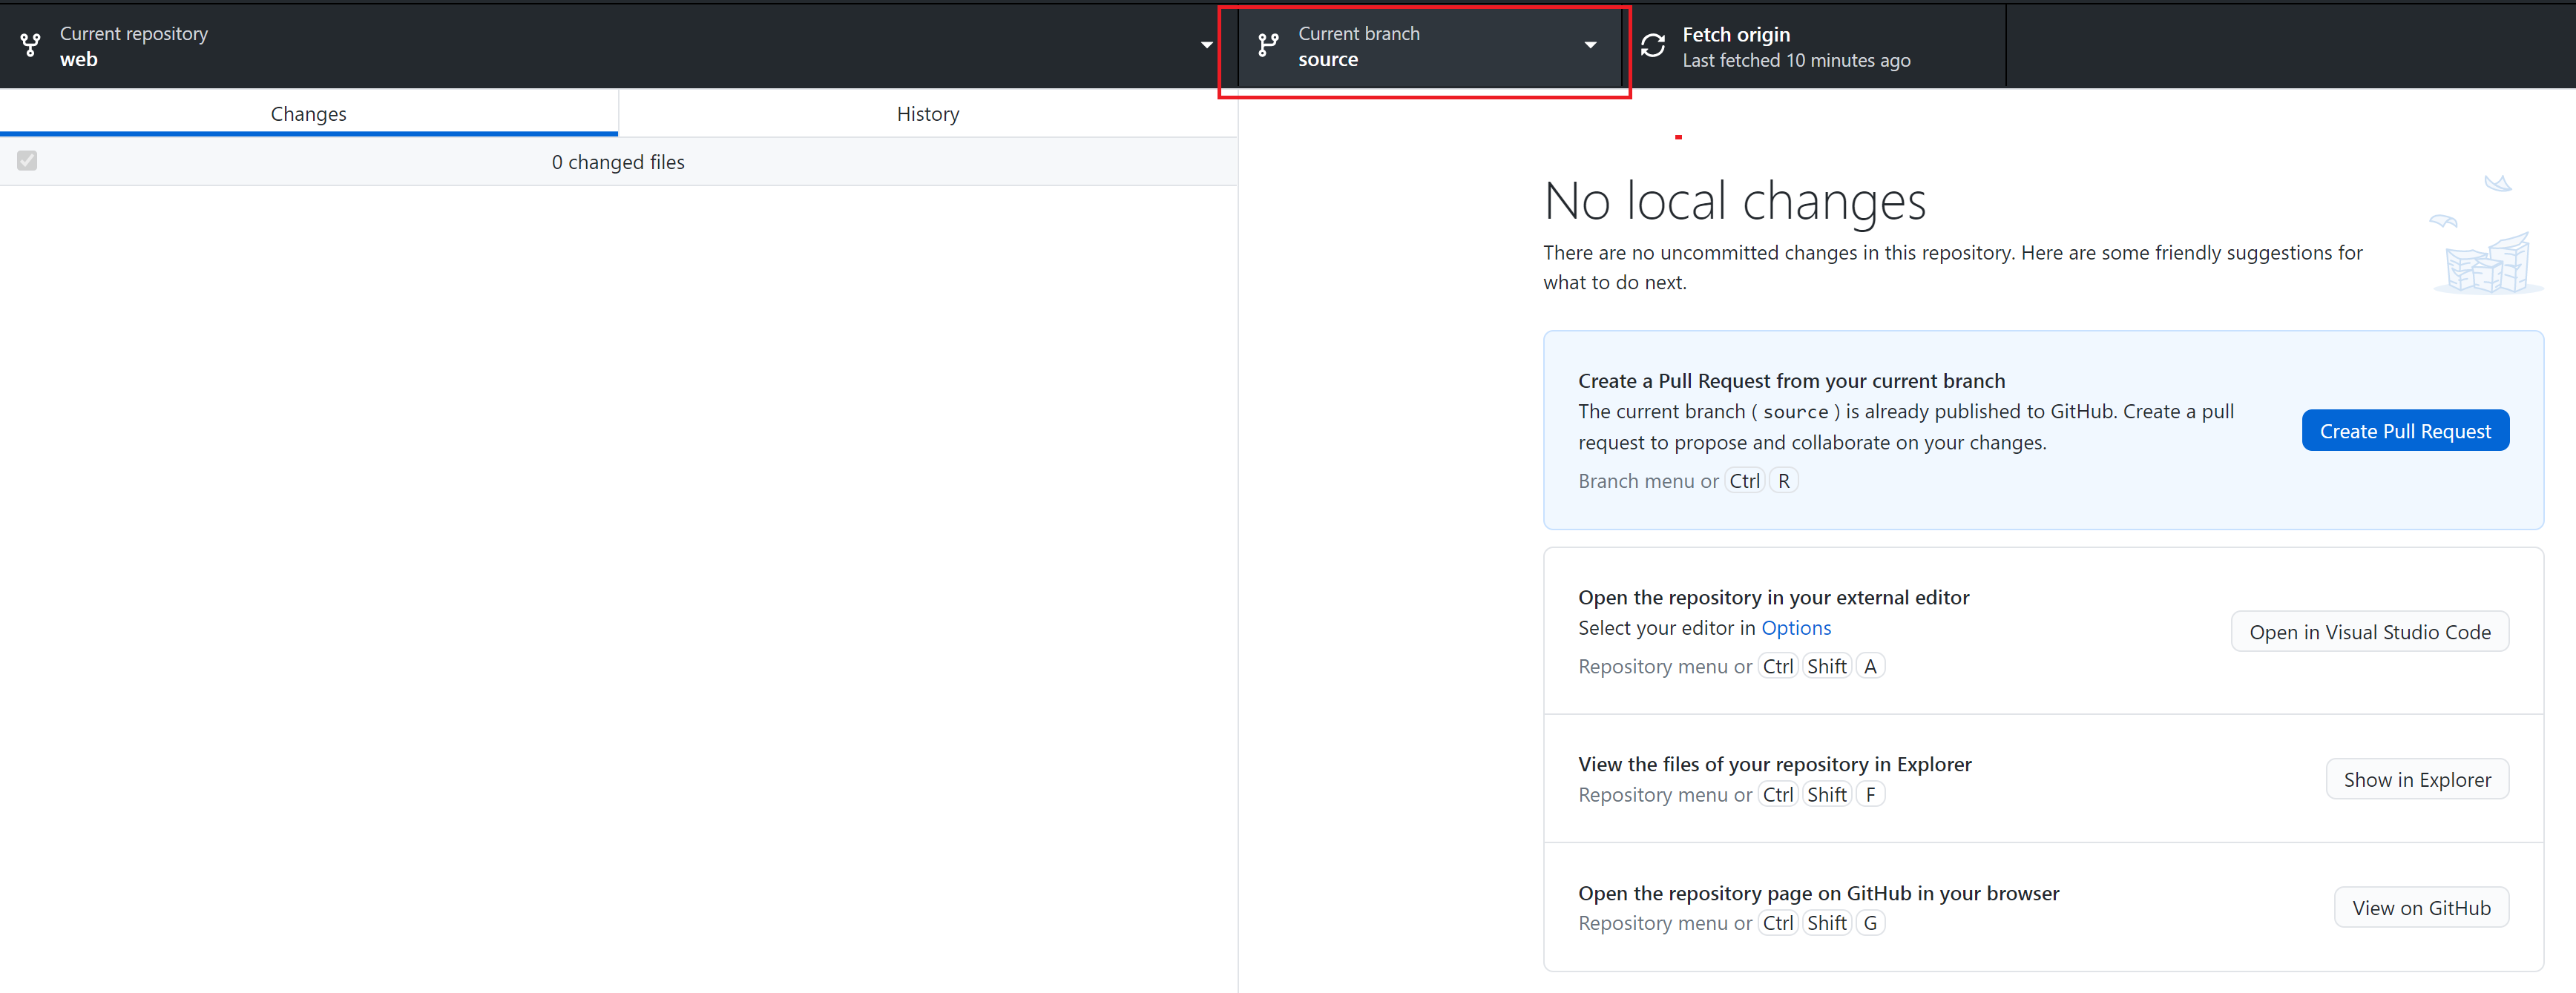Click the branch icon beside Current branch
This screenshot has height=993, width=2576.
[1268, 45]
